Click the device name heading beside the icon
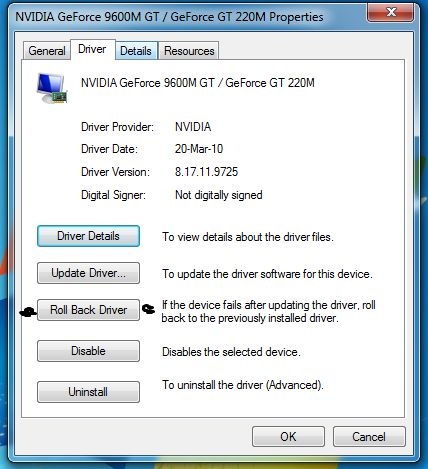 [x=198, y=83]
